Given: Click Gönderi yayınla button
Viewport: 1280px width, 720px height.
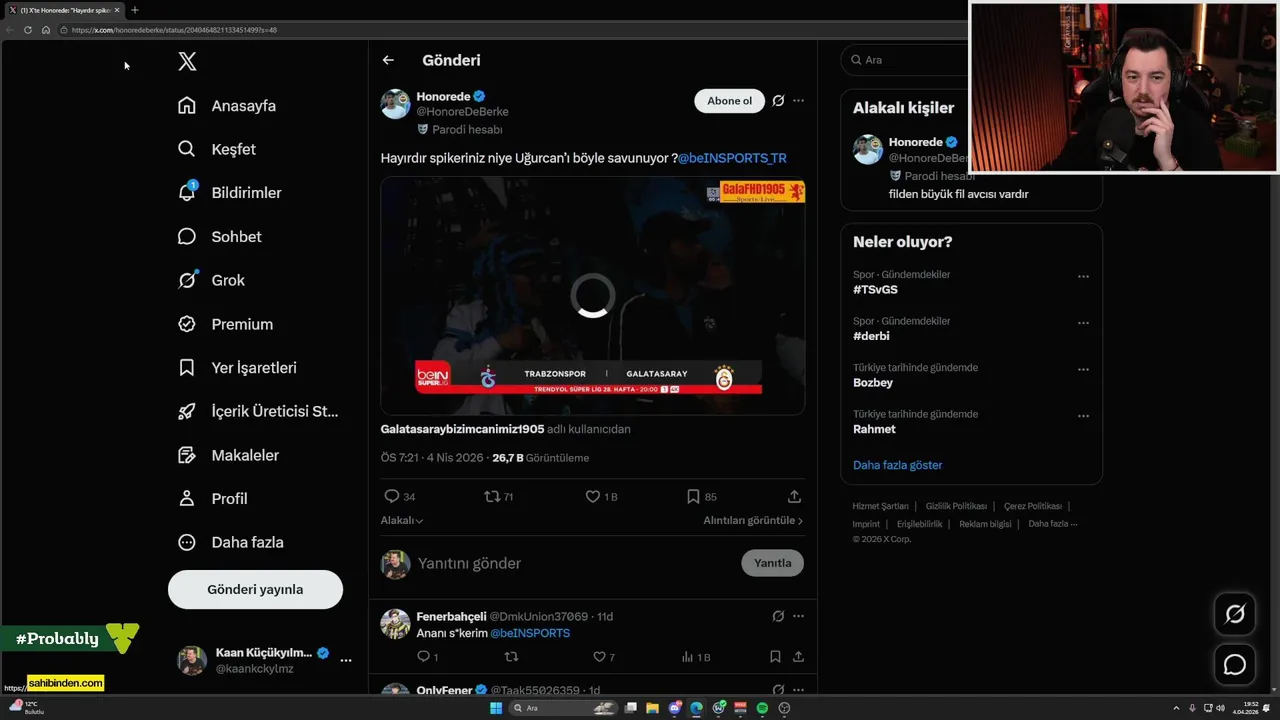Looking at the screenshot, I should [255, 589].
